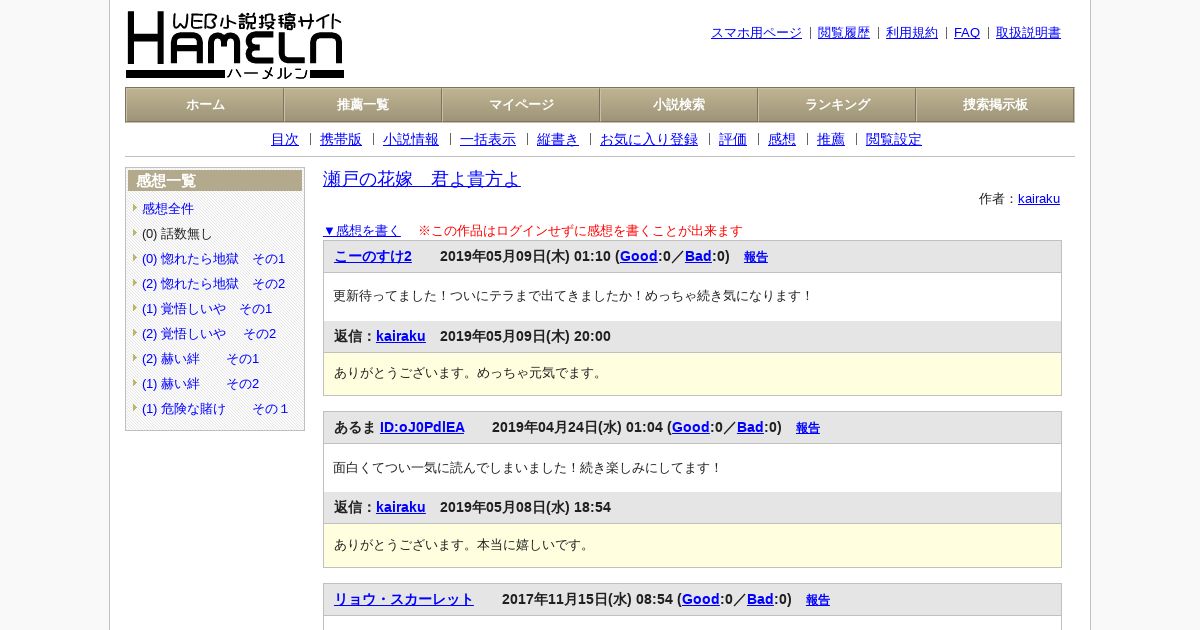1200x630 pixels.
Task: Select (2) 覚悟しいや その2 in sidebar
Action: [209, 334]
